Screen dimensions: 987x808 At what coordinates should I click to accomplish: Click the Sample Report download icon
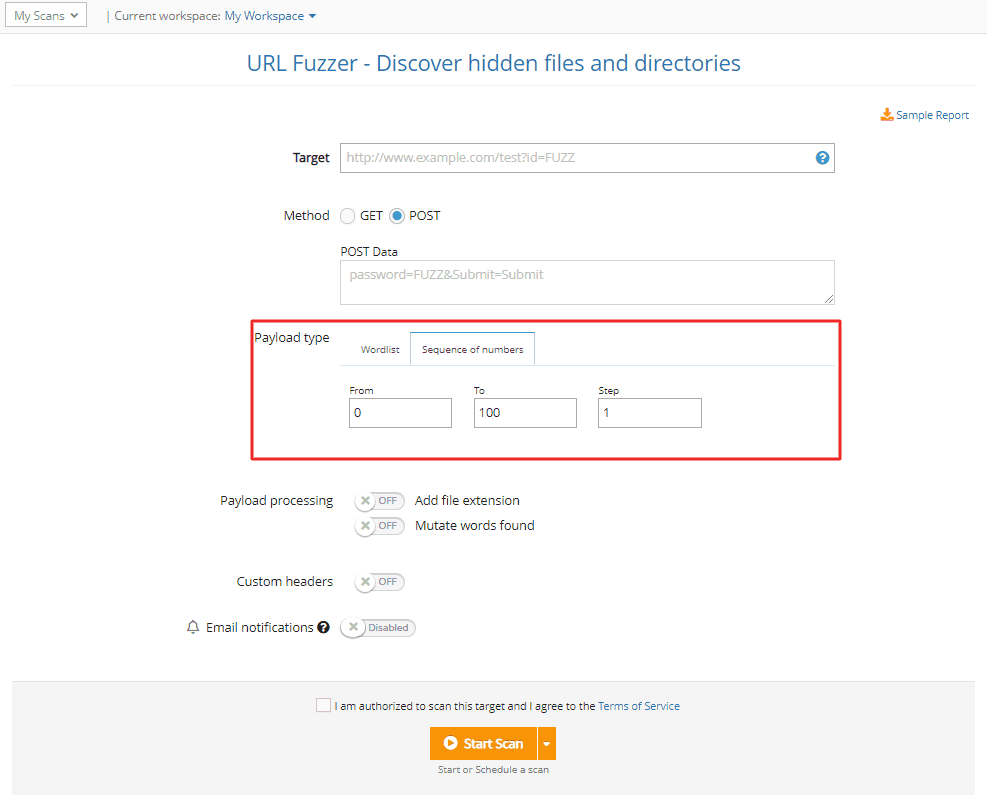[x=887, y=114]
